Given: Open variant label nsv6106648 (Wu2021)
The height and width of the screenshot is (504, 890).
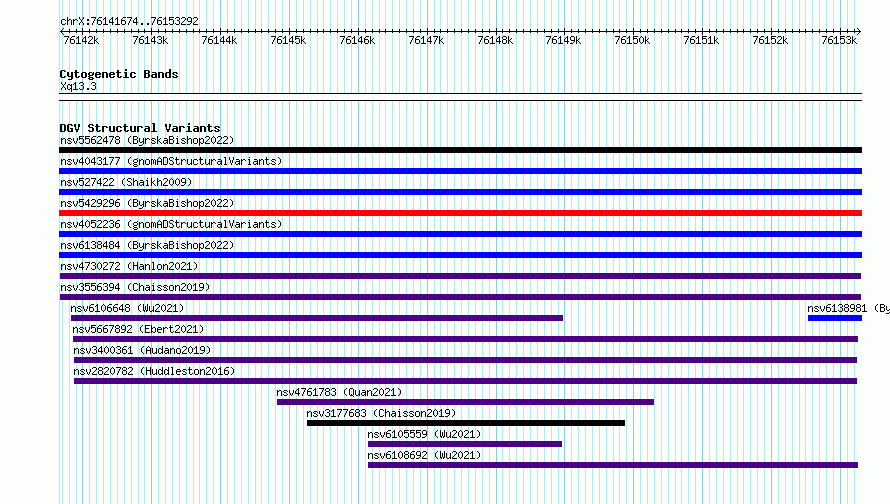Looking at the screenshot, I should tap(127, 308).
